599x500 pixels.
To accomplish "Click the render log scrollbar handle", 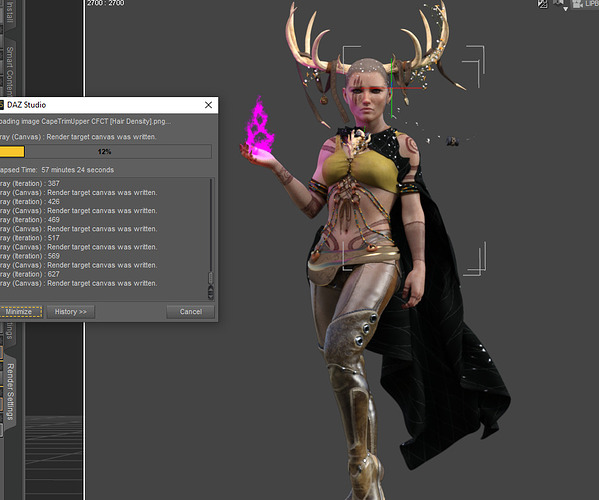I will (x=210, y=277).
